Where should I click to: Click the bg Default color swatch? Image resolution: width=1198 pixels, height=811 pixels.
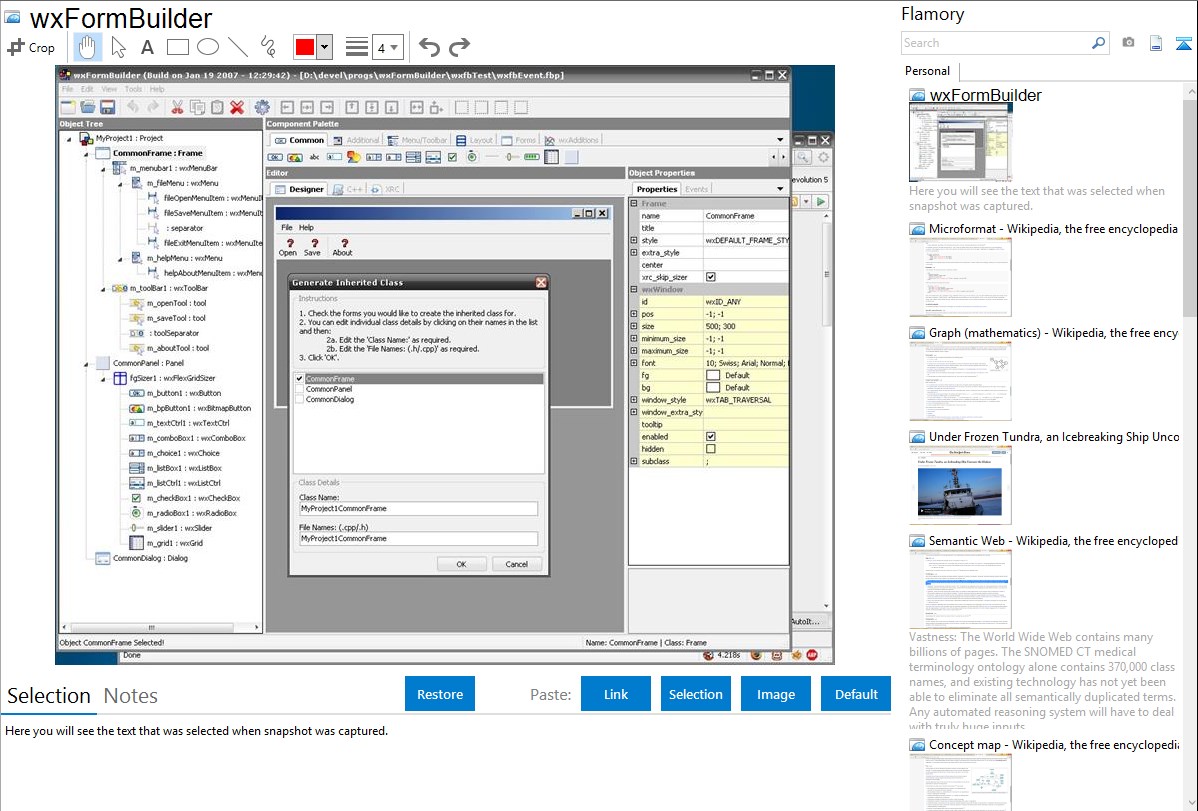(x=713, y=388)
